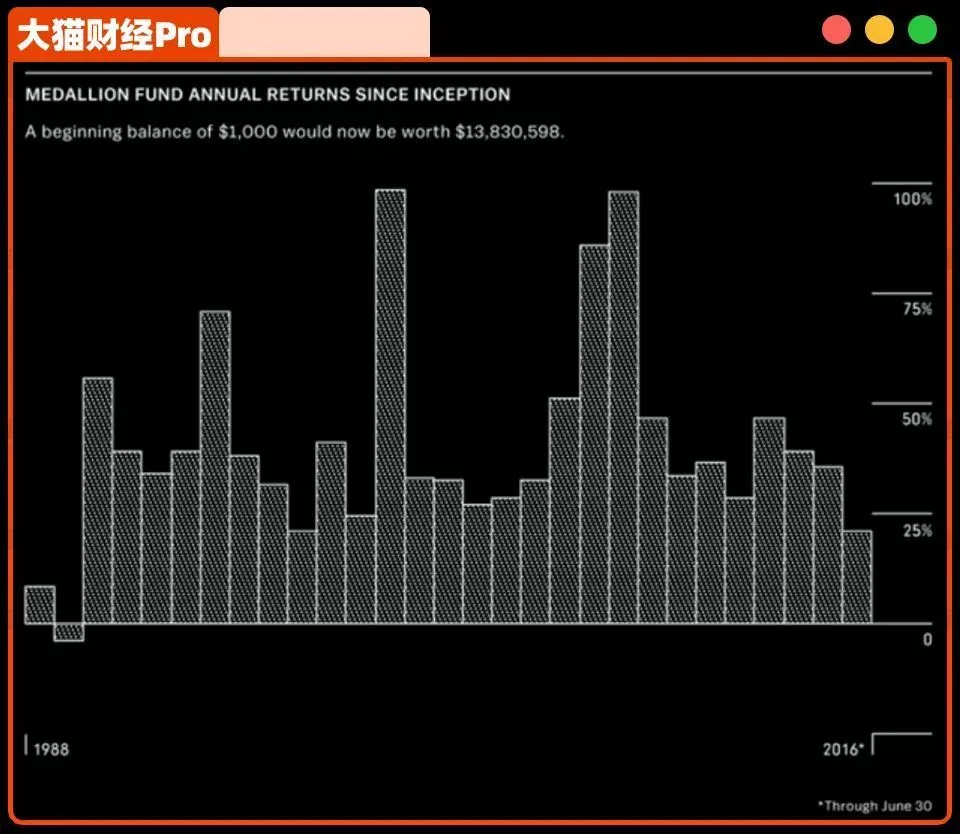This screenshot has height=834, width=960.
Task: Click the first small bar for 1988
Action: pyautogui.click(x=39, y=604)
